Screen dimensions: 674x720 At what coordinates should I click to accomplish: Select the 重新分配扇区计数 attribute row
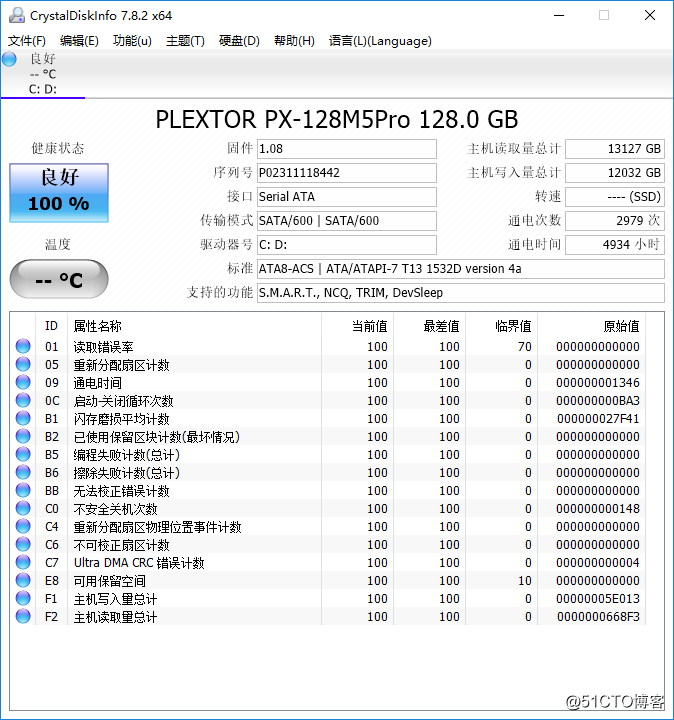tap(328, 365)
